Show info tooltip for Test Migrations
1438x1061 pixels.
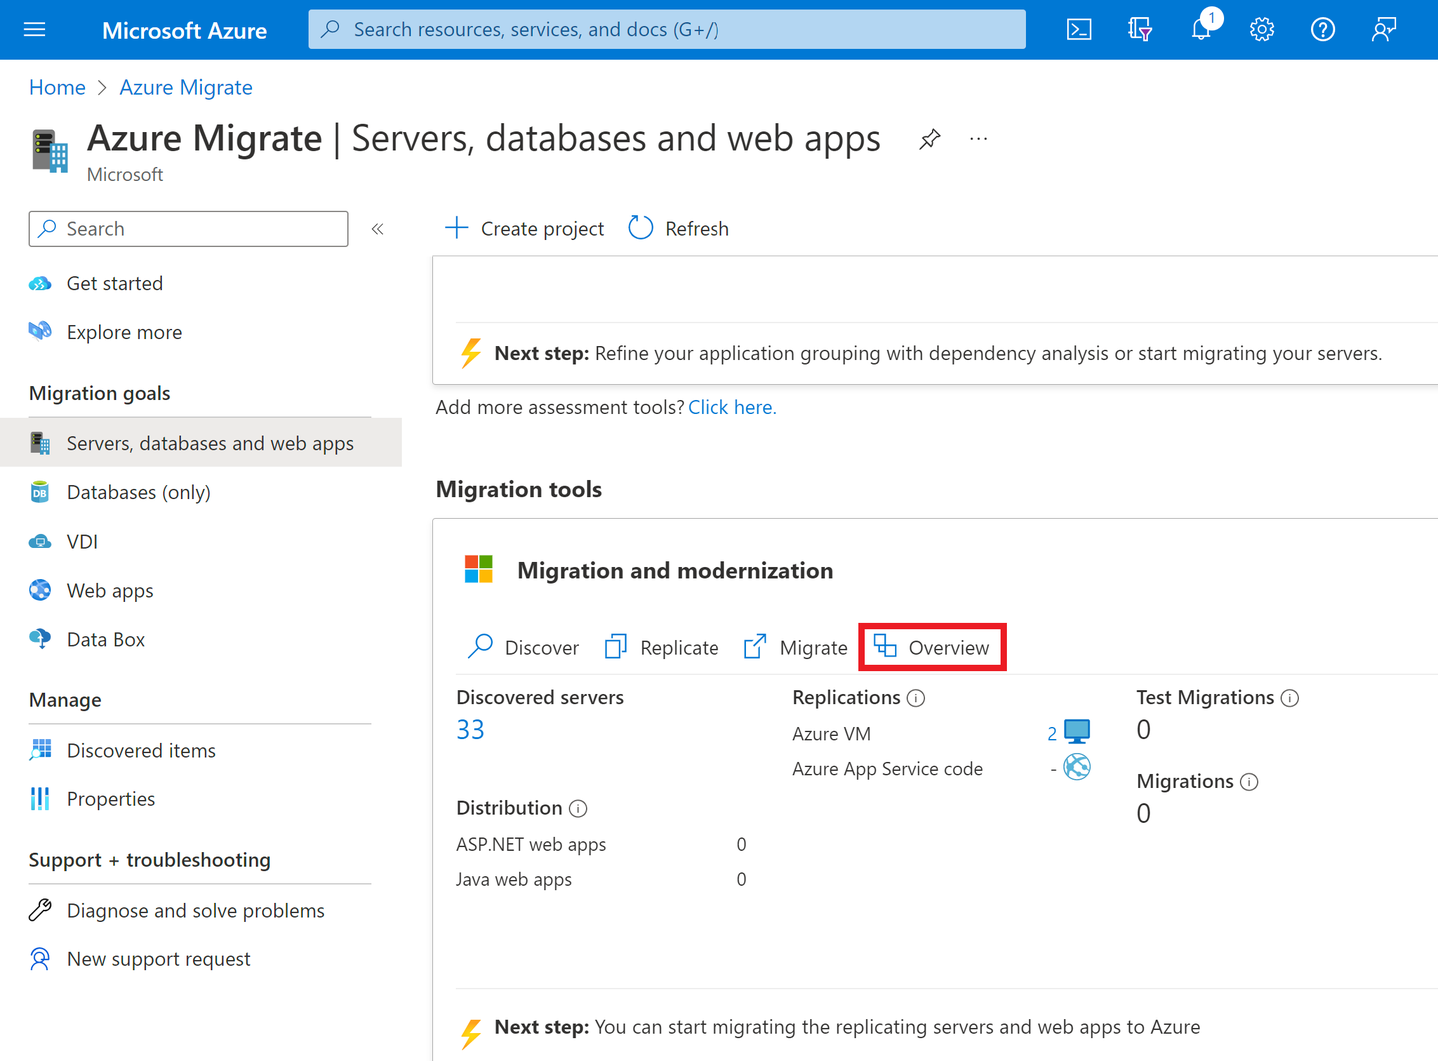point(1290,698)
